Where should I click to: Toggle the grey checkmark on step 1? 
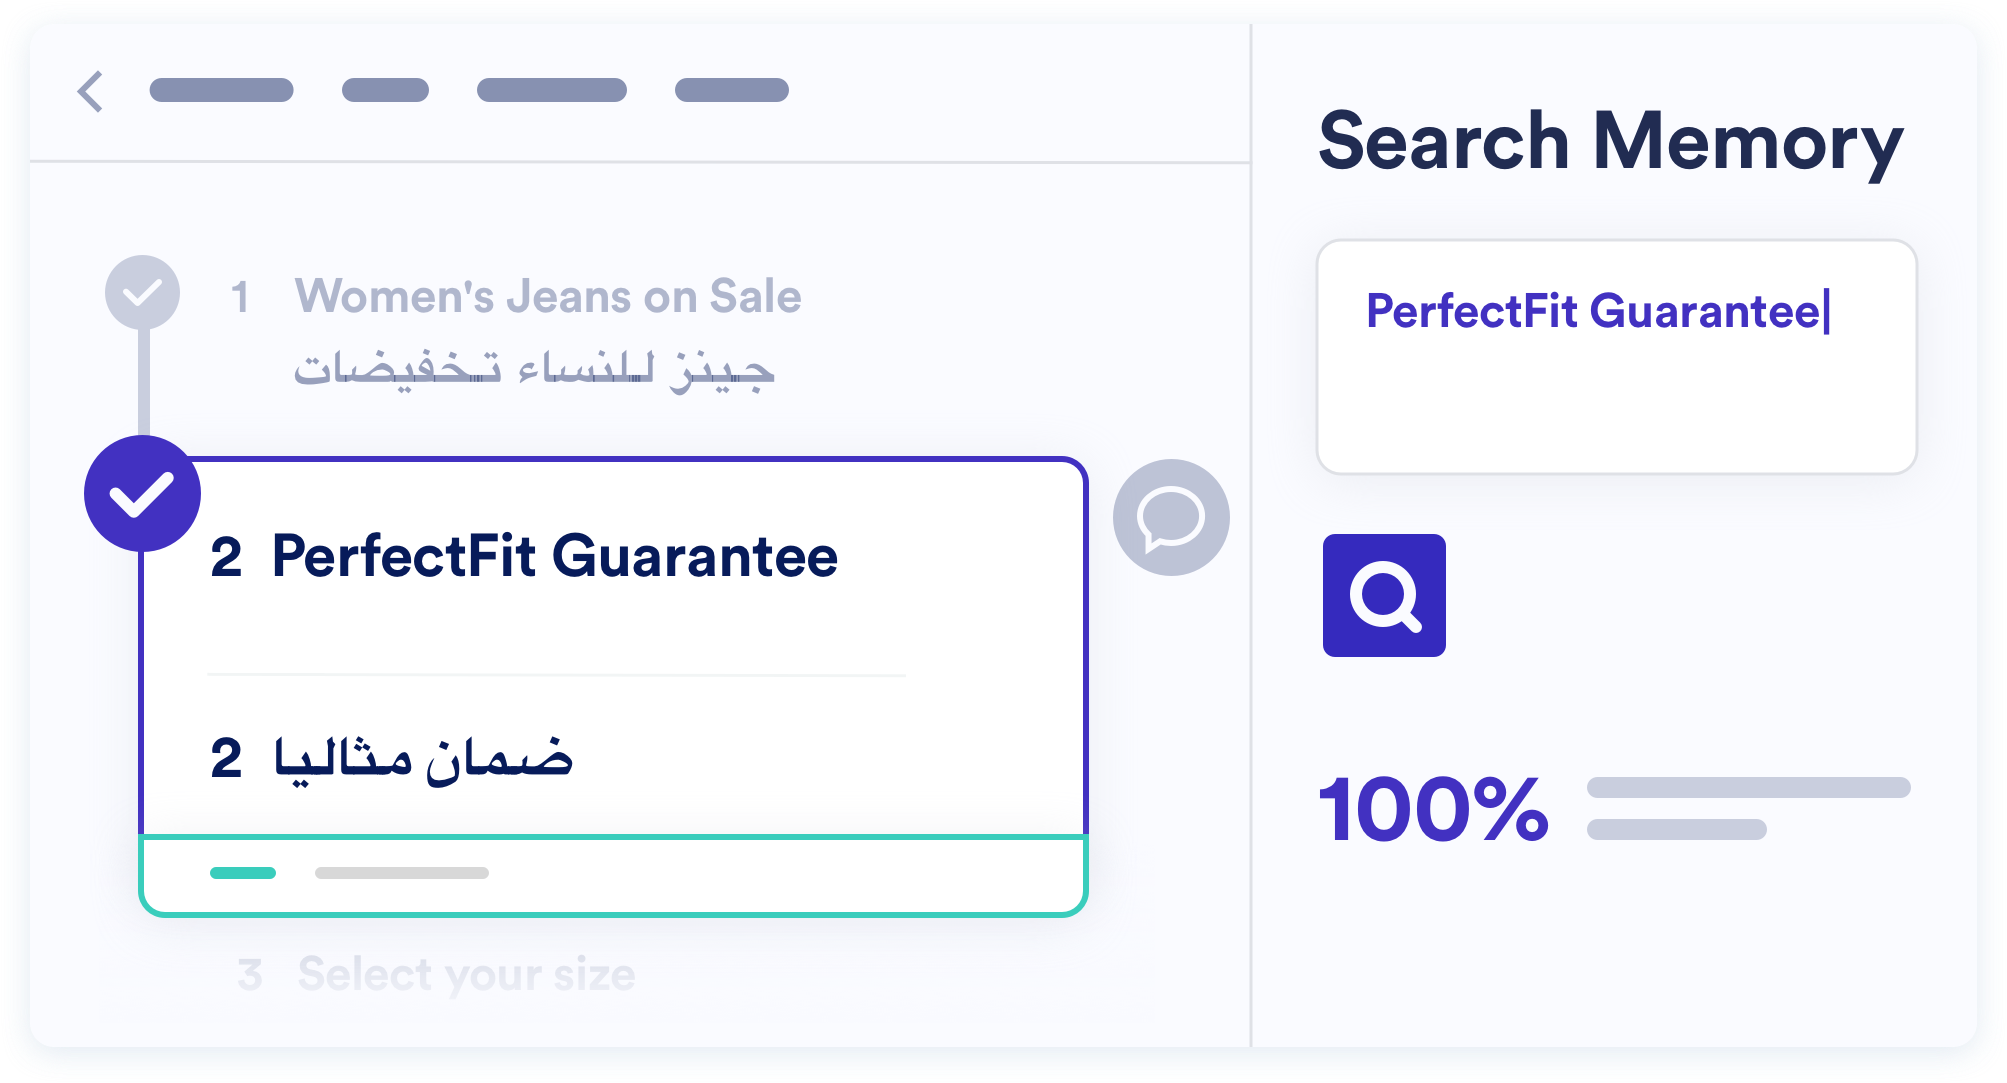click(143, 293)
